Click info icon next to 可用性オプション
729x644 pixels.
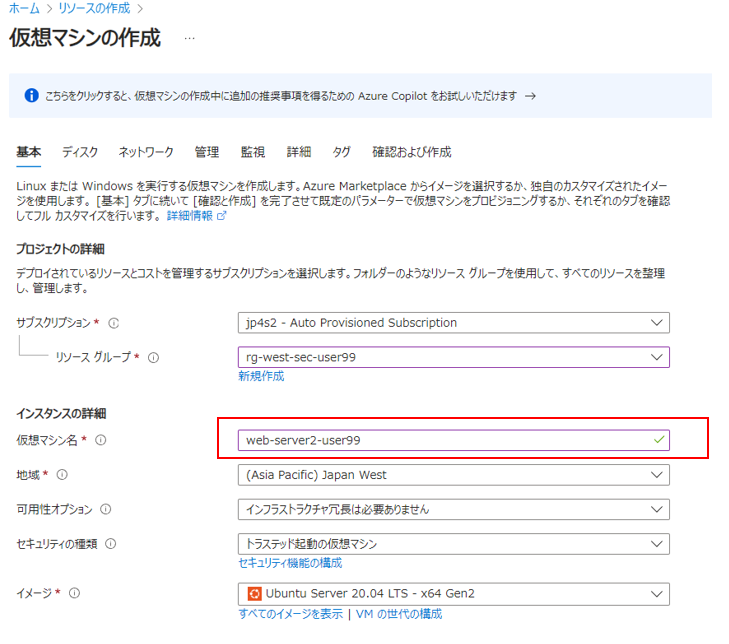[106, 509]
